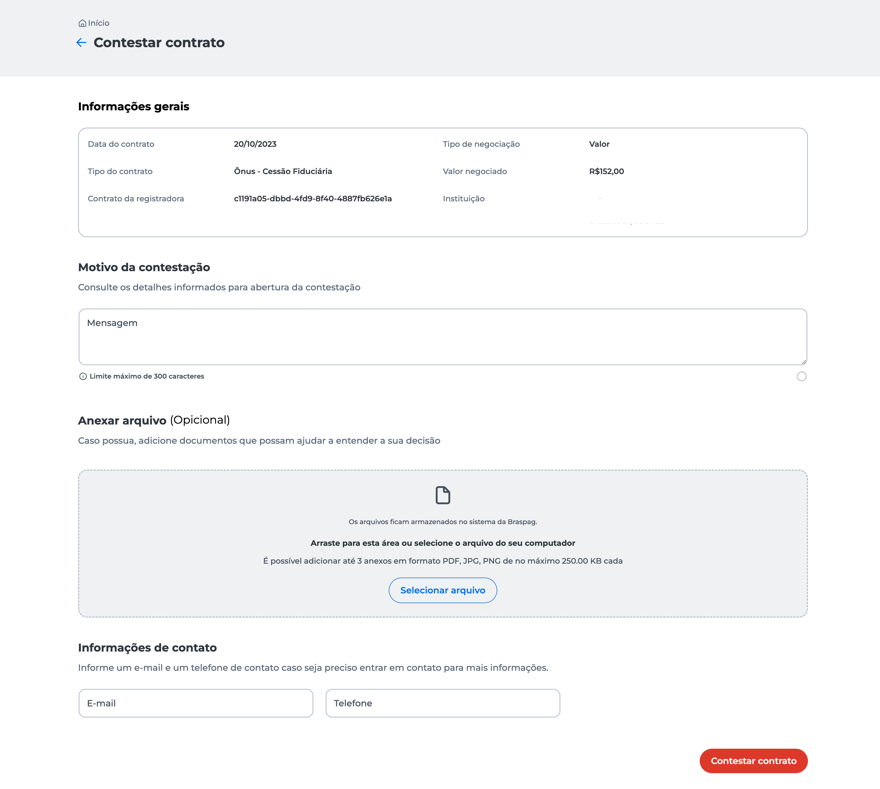Select the contract ID c1191a05 value
Viewport: 880px width, 789px height.
[313, 199]
